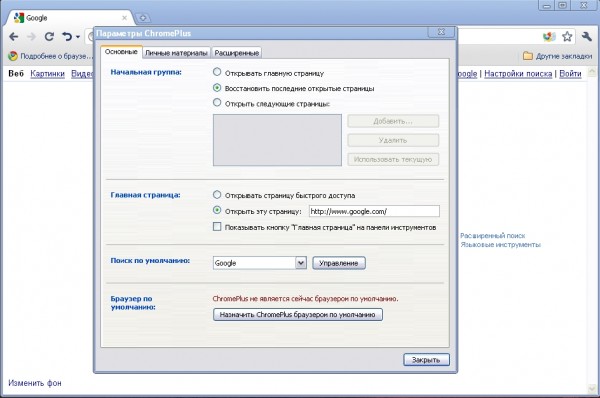Close the Google browser tab
Viewport: 600px width, 398px height.
(124, 18)
